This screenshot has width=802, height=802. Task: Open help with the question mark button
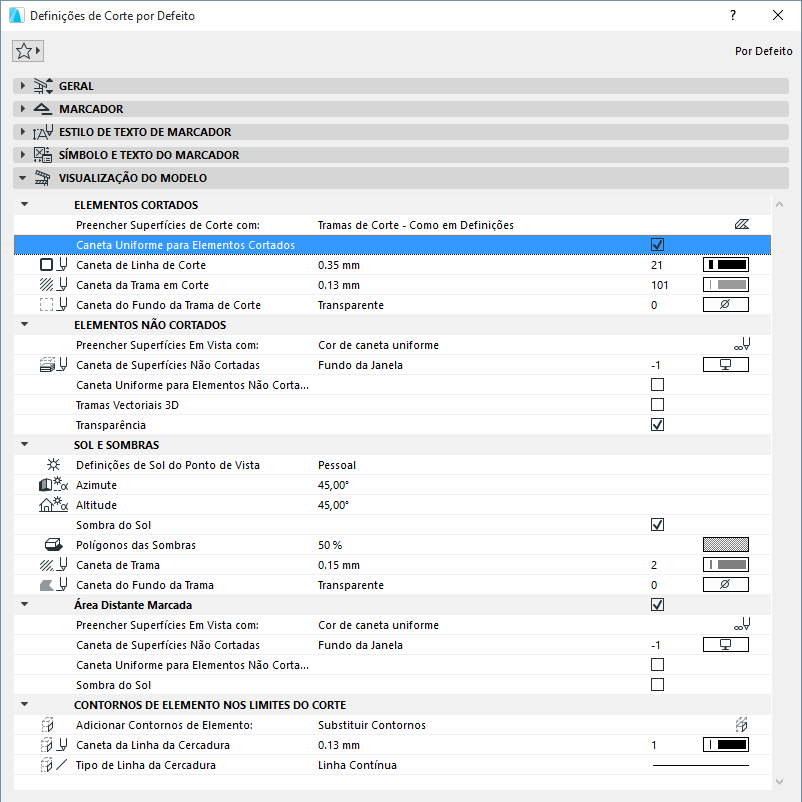pos(733,15)
